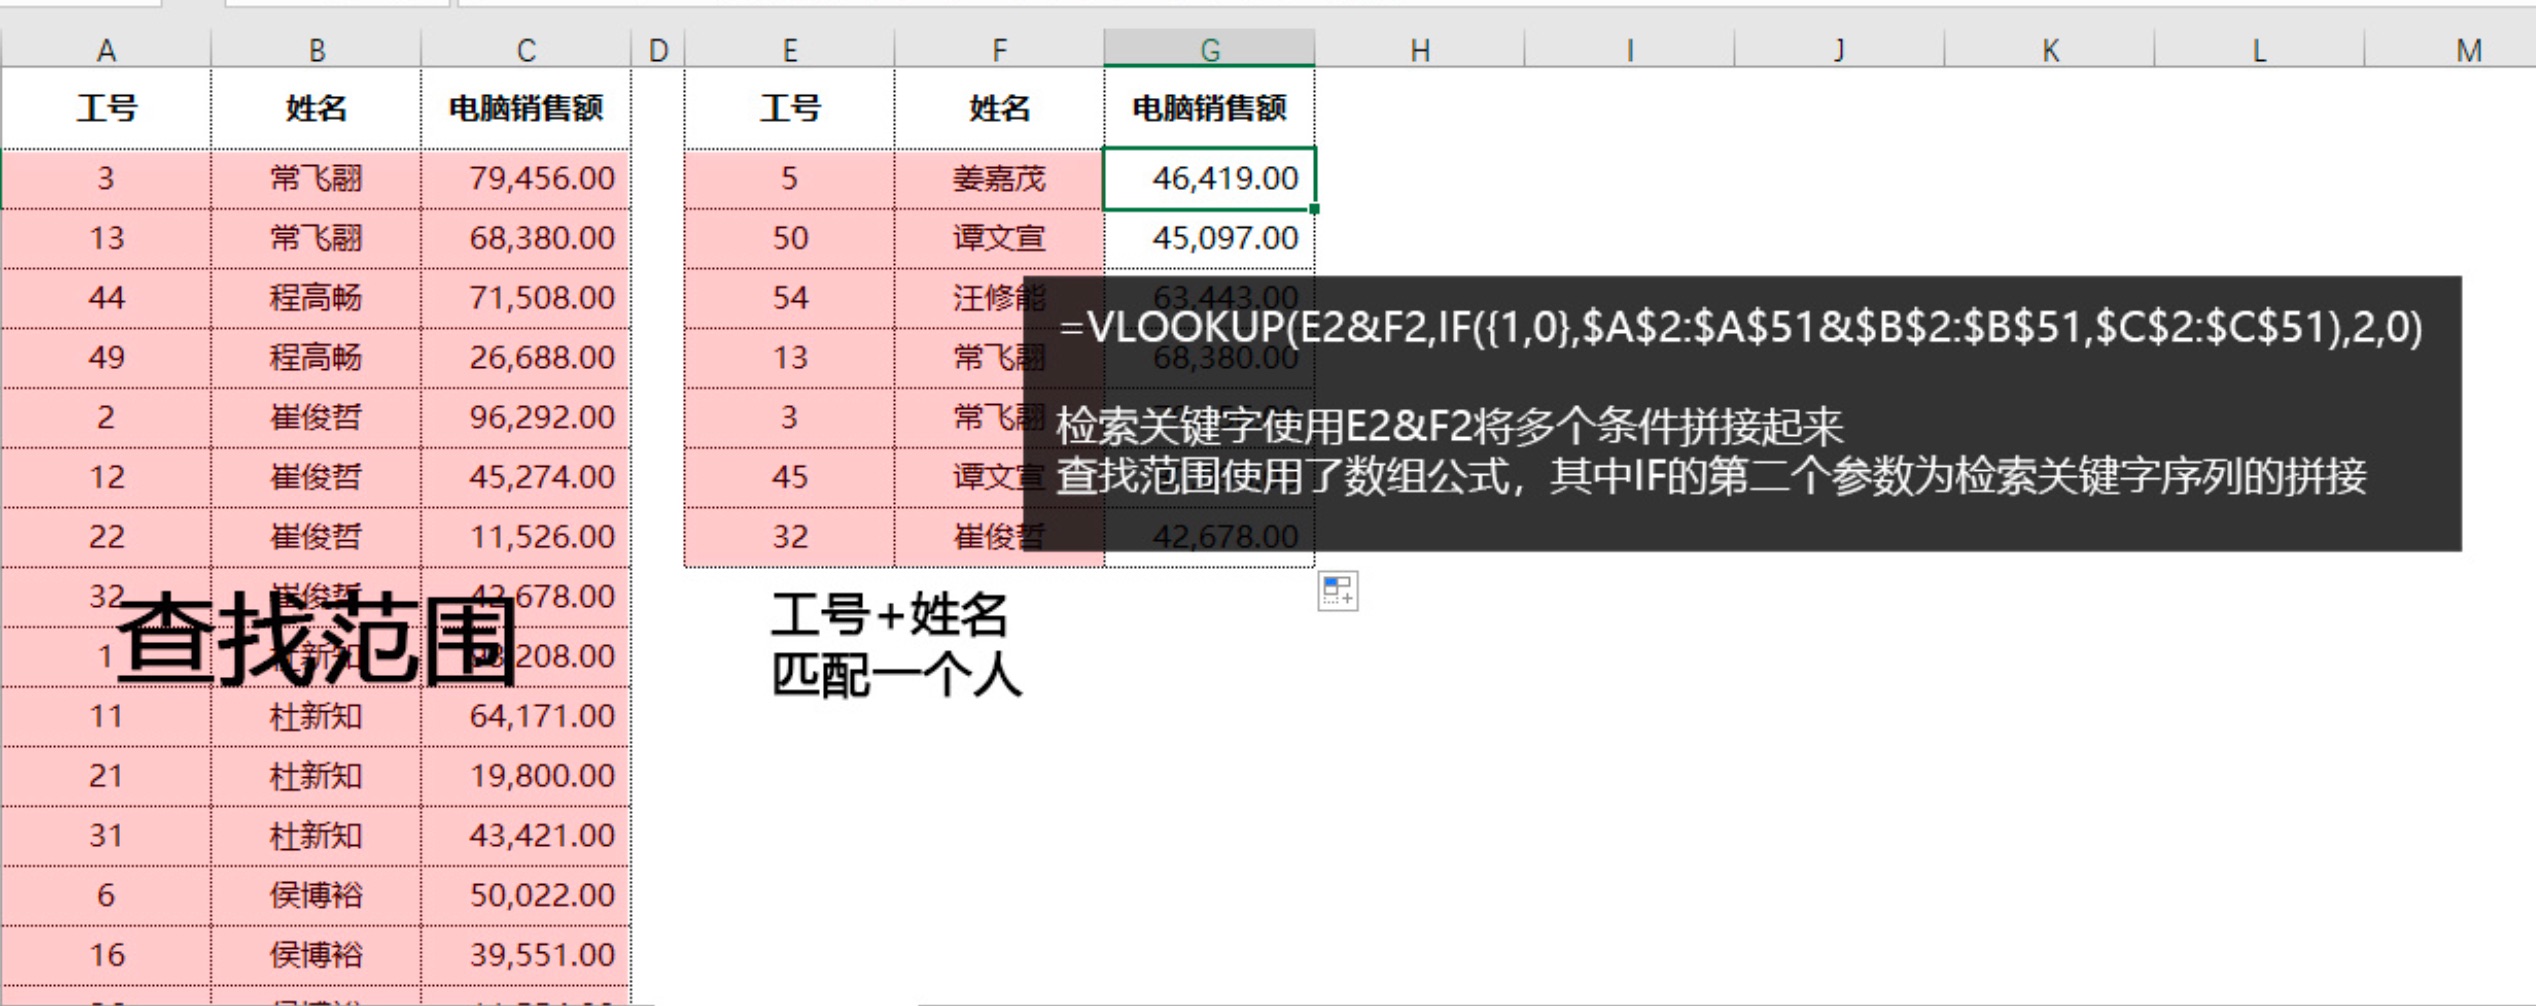Select 工号 12 in column A

[106, 477]
